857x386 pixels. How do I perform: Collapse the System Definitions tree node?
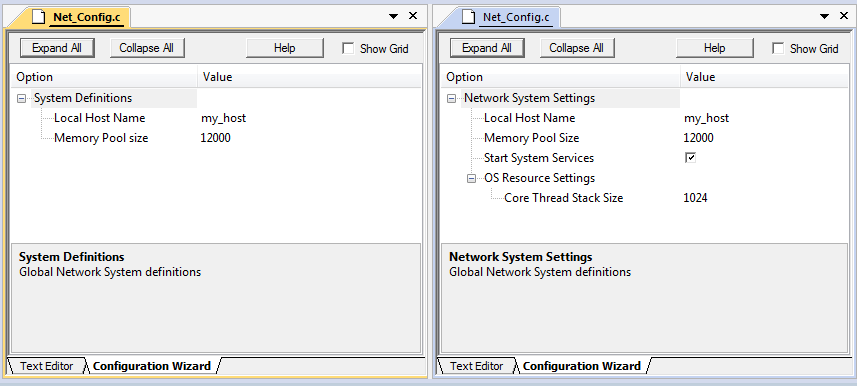tap(21, 98)
